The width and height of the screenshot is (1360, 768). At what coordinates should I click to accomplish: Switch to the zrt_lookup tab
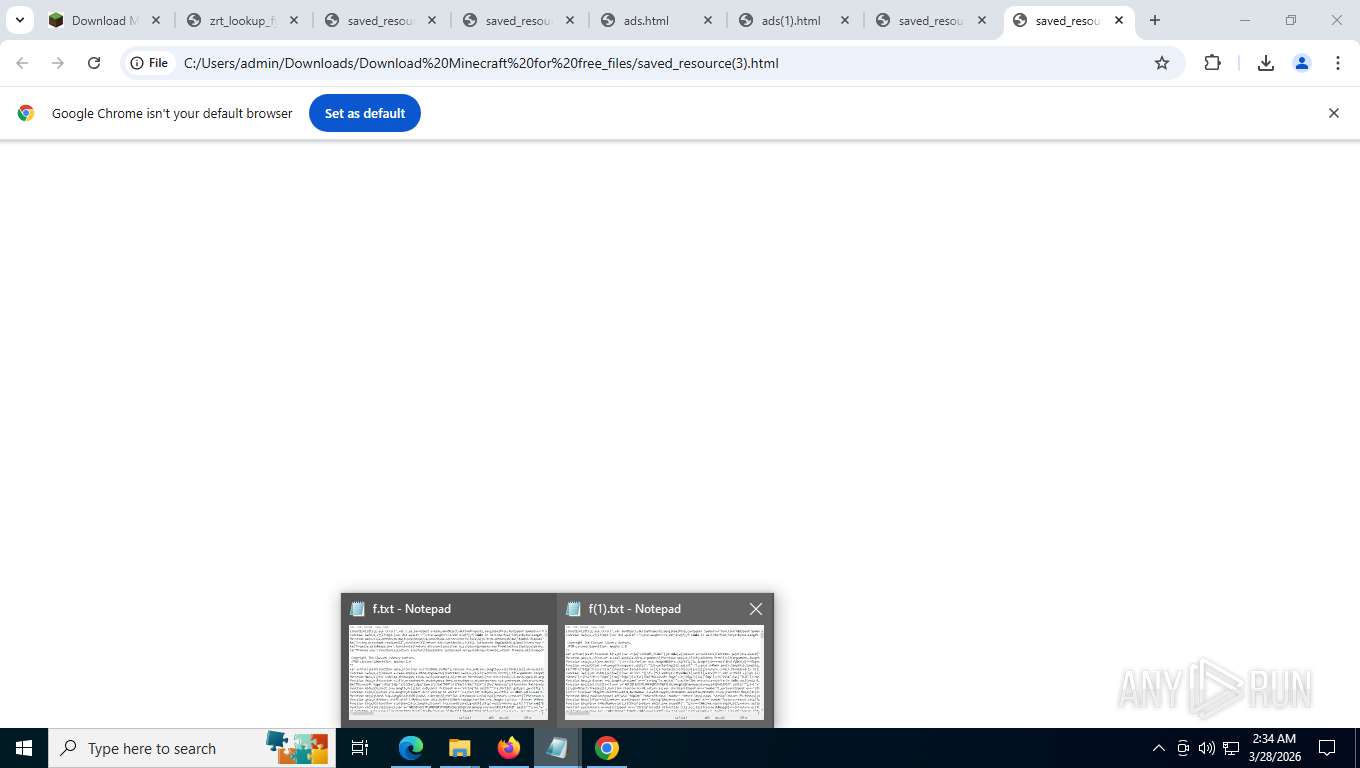tap(243, 20)
